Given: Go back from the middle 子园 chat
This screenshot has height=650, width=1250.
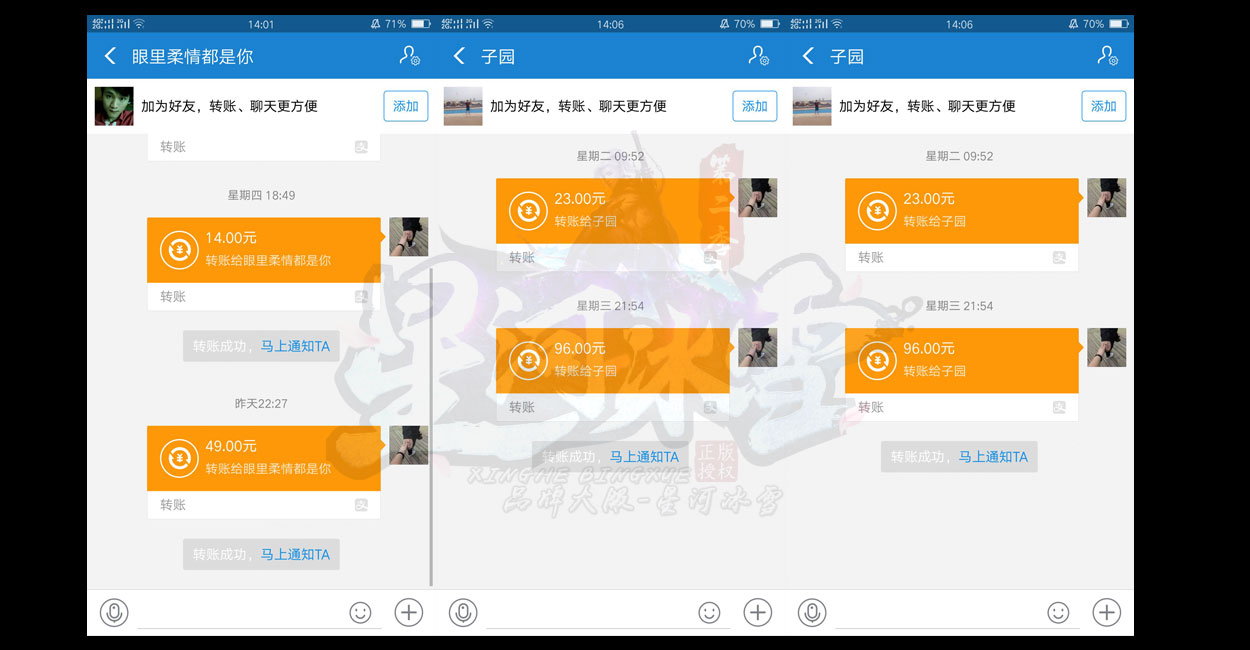Looking at the screenshot, I should pyautogui.click(x=459, y=57).
